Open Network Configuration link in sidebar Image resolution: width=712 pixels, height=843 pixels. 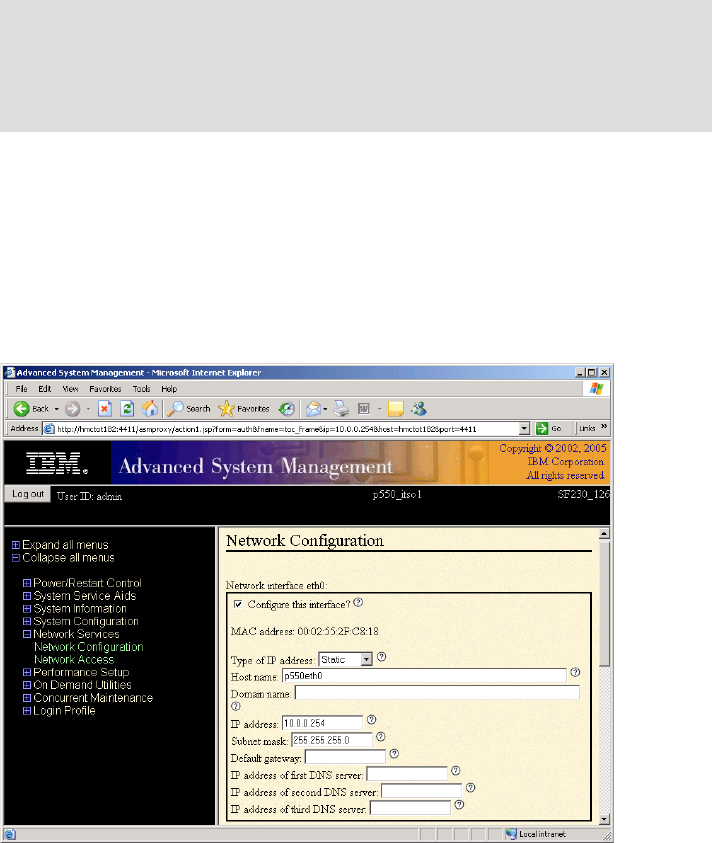click(89, 647)
